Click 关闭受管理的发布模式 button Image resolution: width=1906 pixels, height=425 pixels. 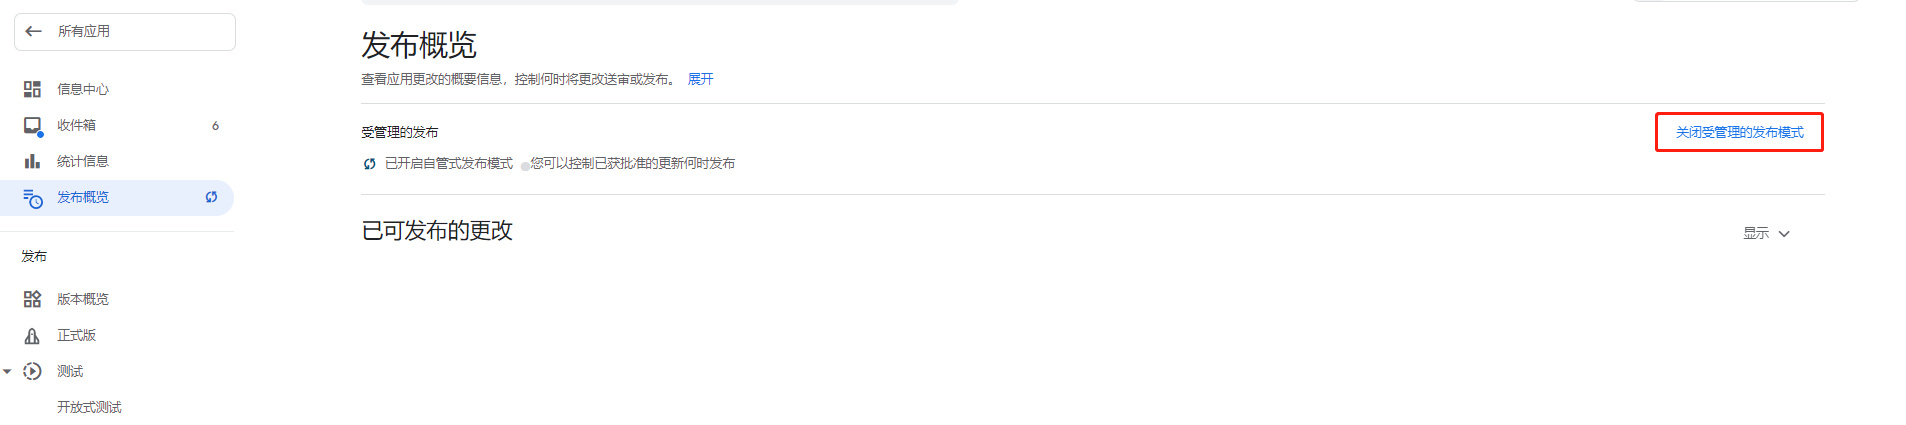1739,132
